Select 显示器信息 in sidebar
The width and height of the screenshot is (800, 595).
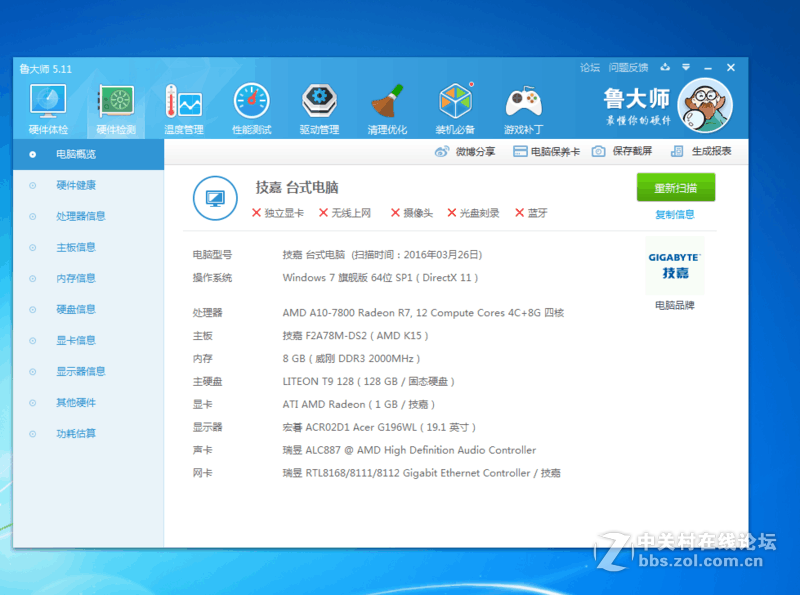[88, 371]
